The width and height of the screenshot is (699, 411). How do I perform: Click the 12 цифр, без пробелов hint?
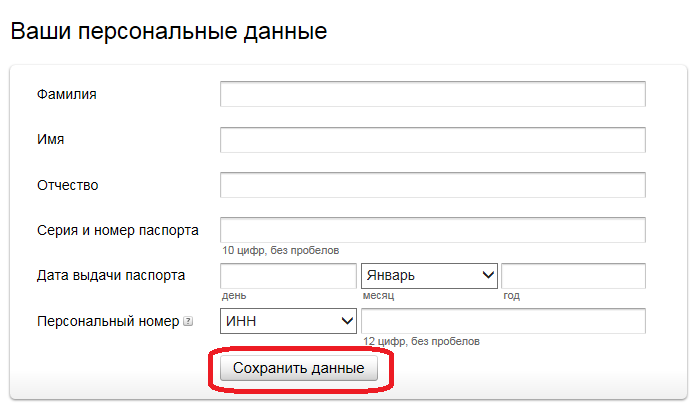(421, 342)
